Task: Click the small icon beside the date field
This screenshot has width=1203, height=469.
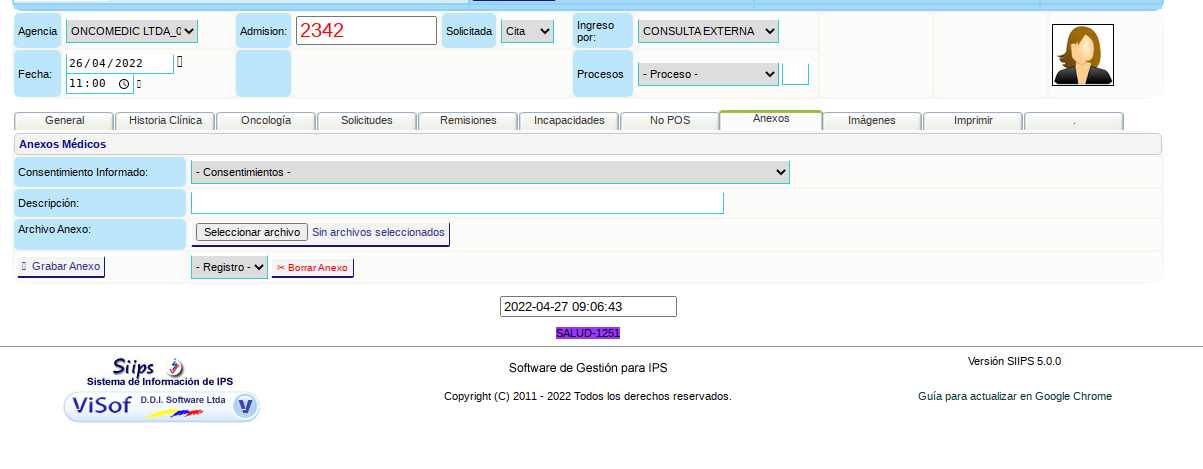Action: tap(180, 62)
